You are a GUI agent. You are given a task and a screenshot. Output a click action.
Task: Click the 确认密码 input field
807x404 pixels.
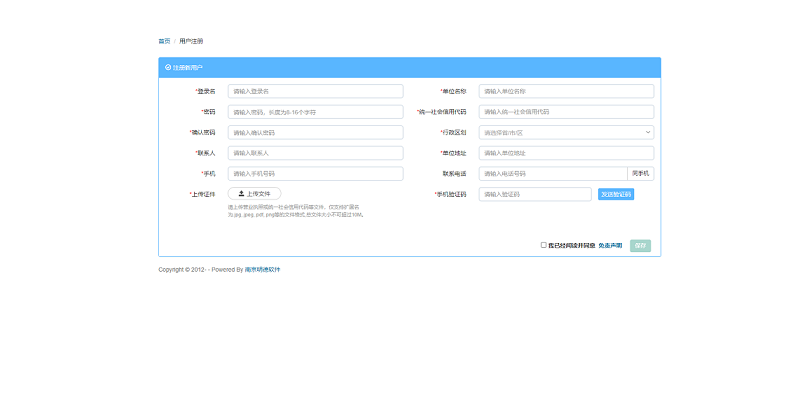click(x=315, y=132)
